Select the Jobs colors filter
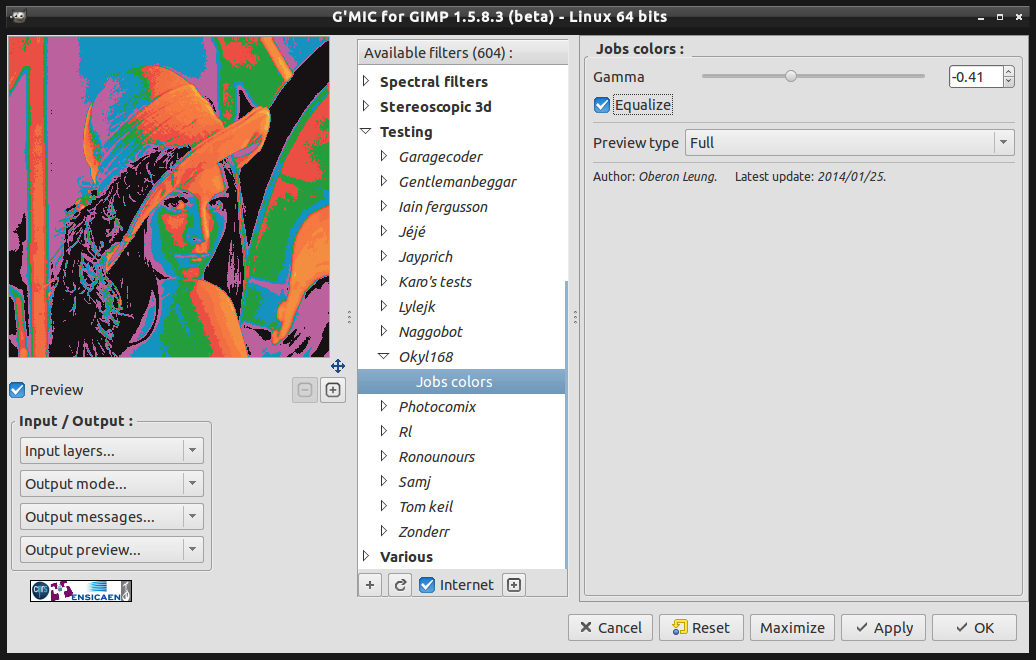The image size is (1036, 660). [461, 382]
